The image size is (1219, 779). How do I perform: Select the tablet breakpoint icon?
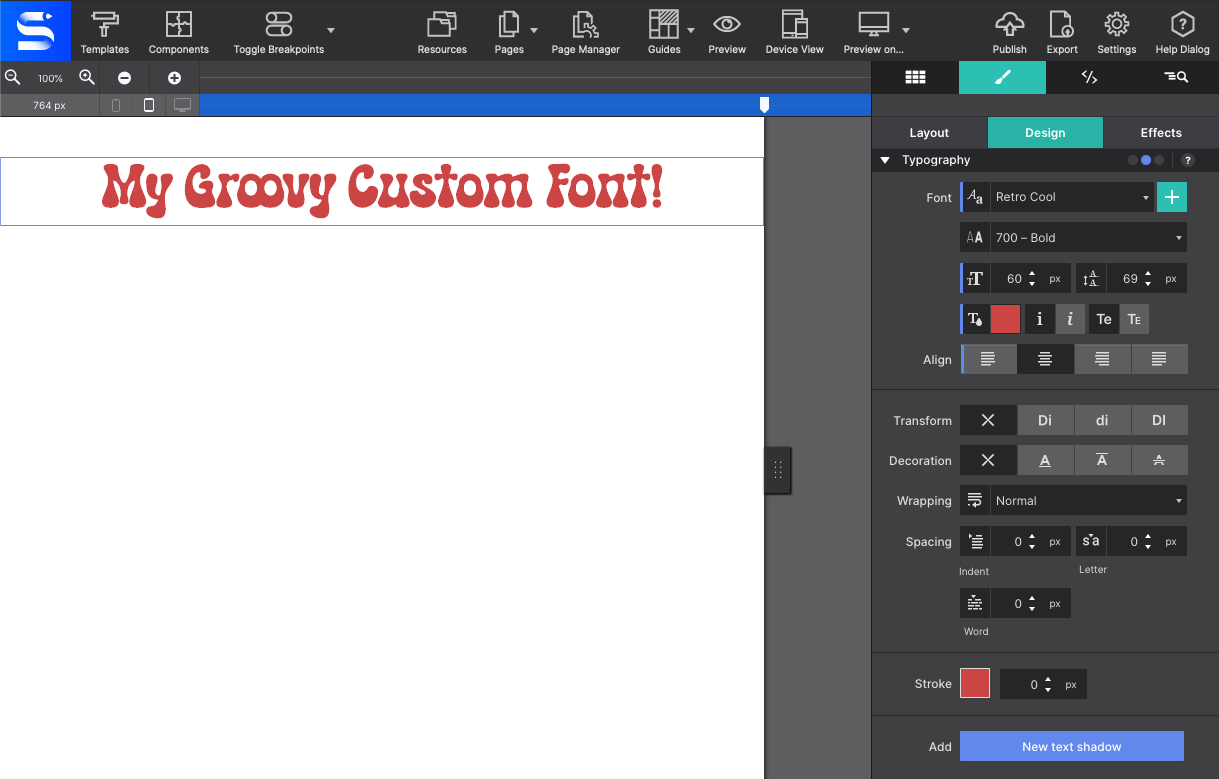(149, 105)
